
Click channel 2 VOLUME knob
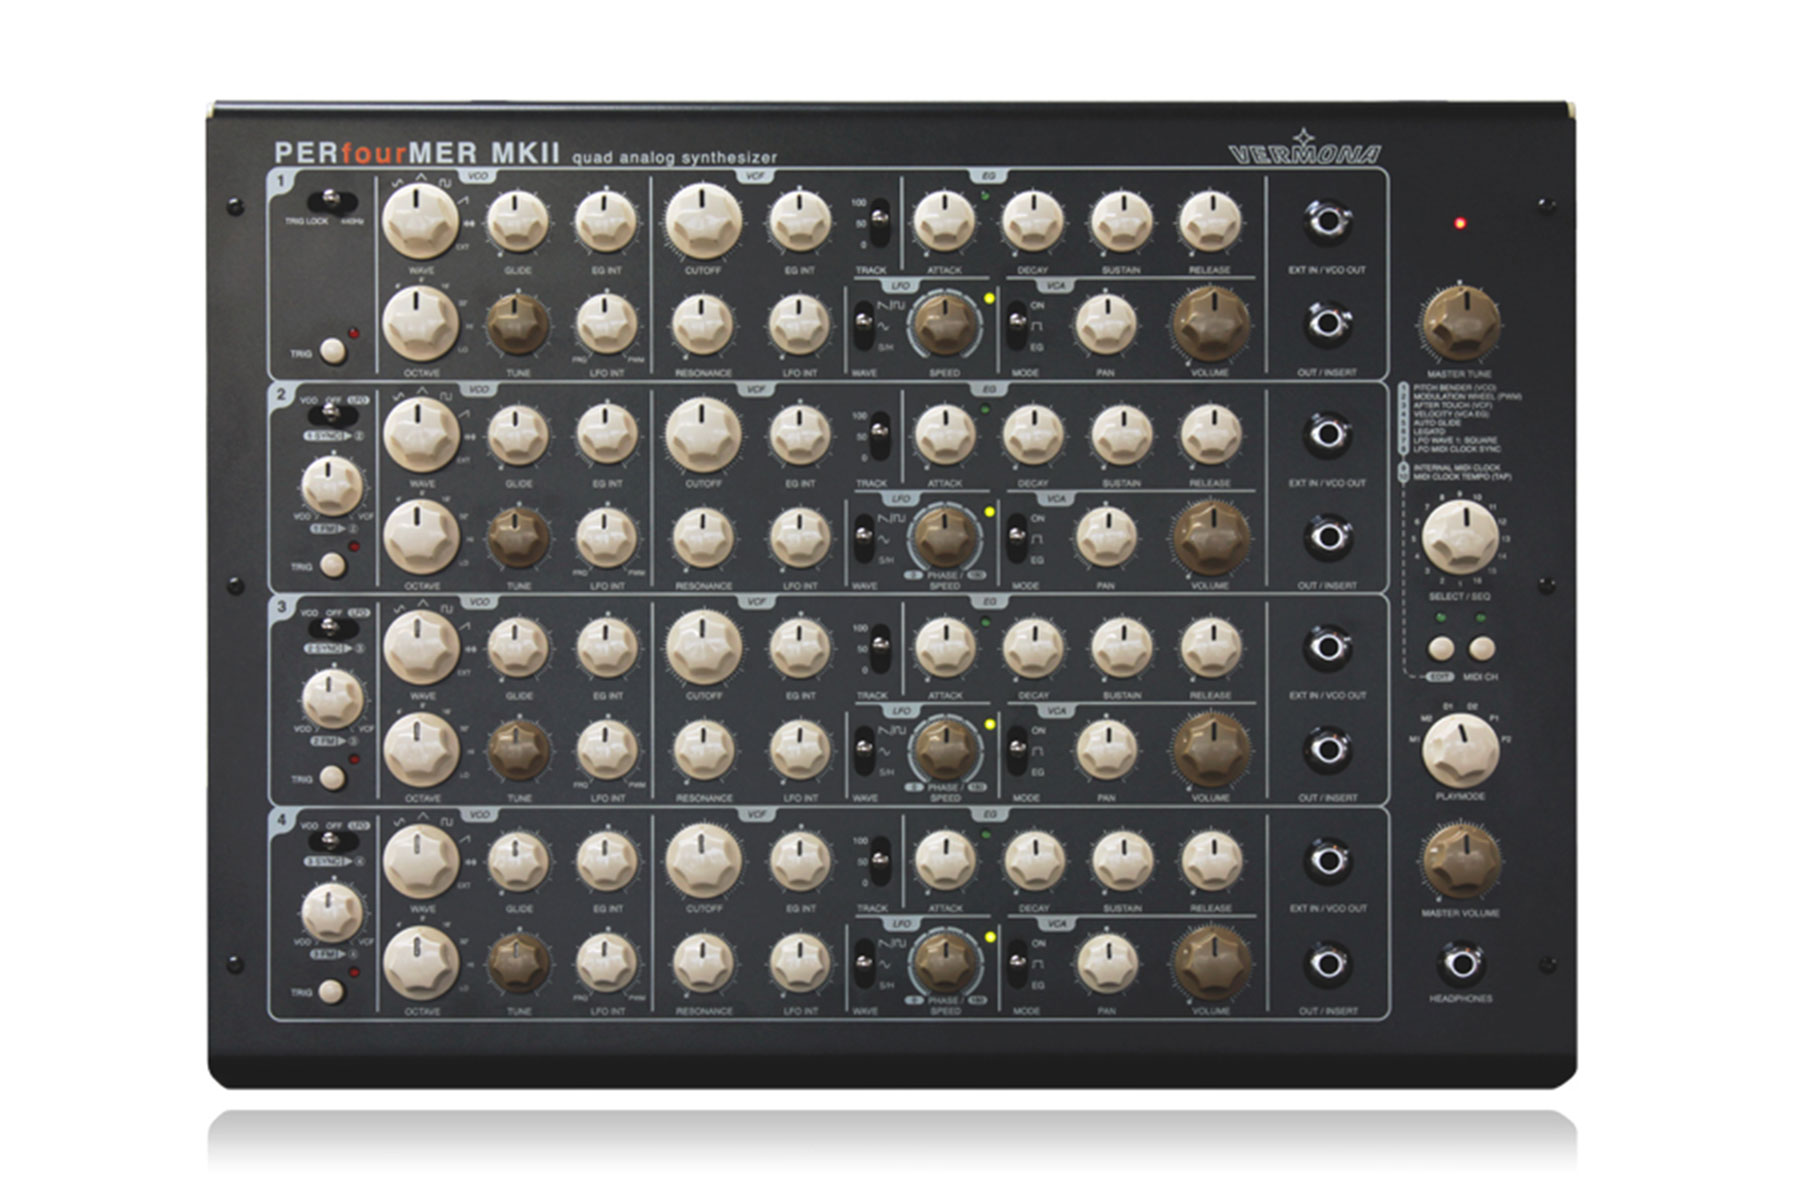tap(1210, 538)
